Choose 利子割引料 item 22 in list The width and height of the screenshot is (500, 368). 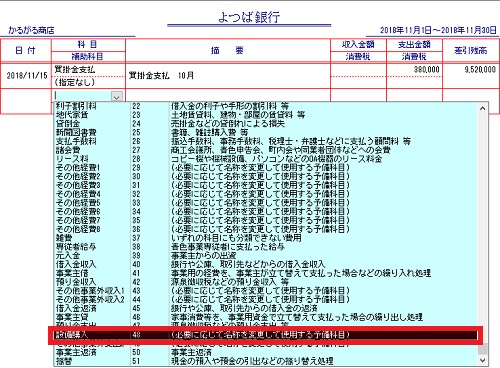(x=266, y=106)
